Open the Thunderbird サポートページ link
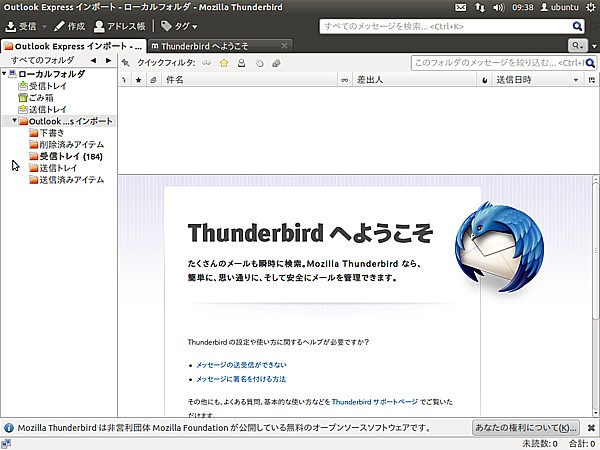The height and width of the screenshot is (450, 600). click(375, 402)
